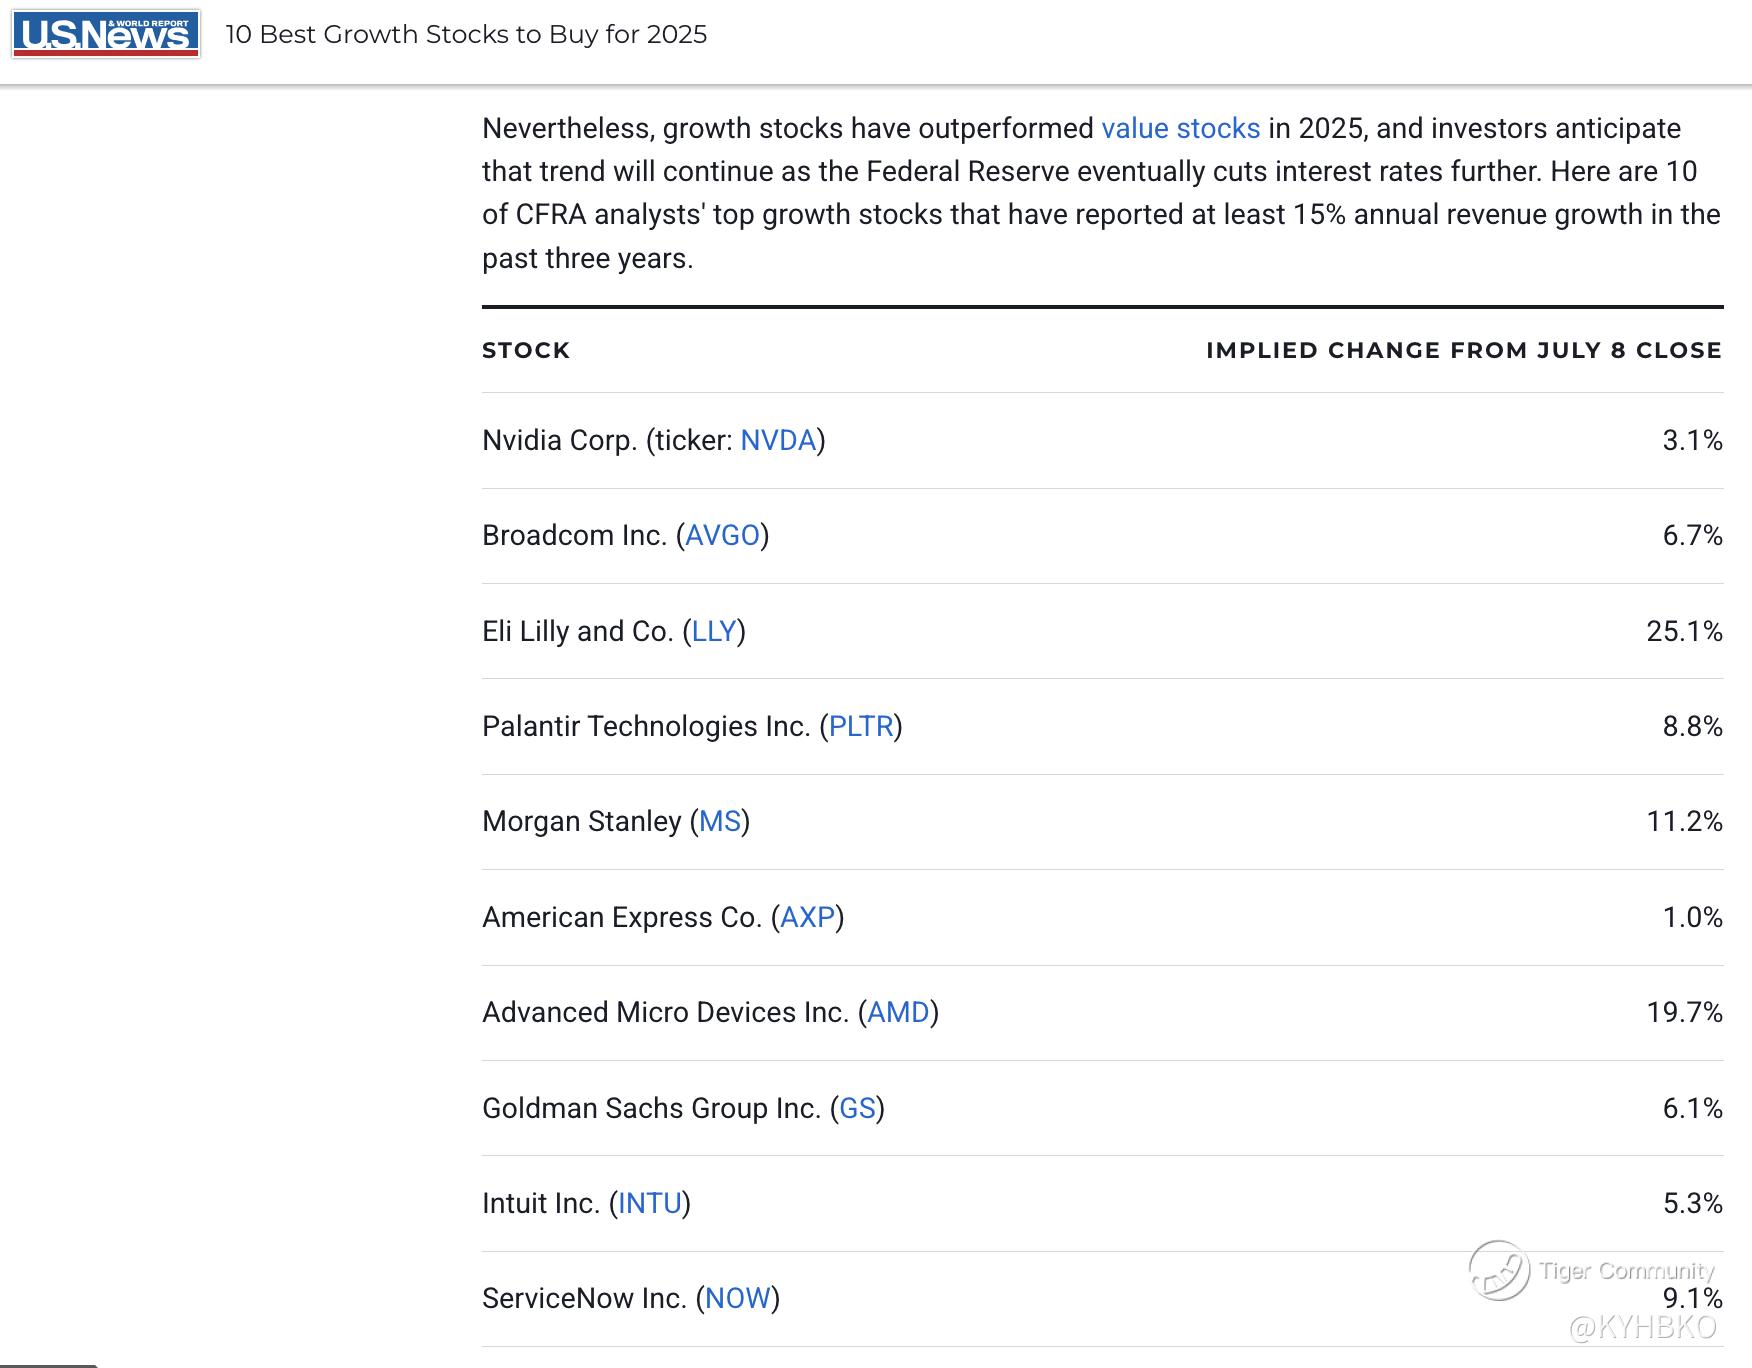Click Eli Lilly's 25.1% implied change value
The image size is (1752, 1368).
coord(1684,632)
